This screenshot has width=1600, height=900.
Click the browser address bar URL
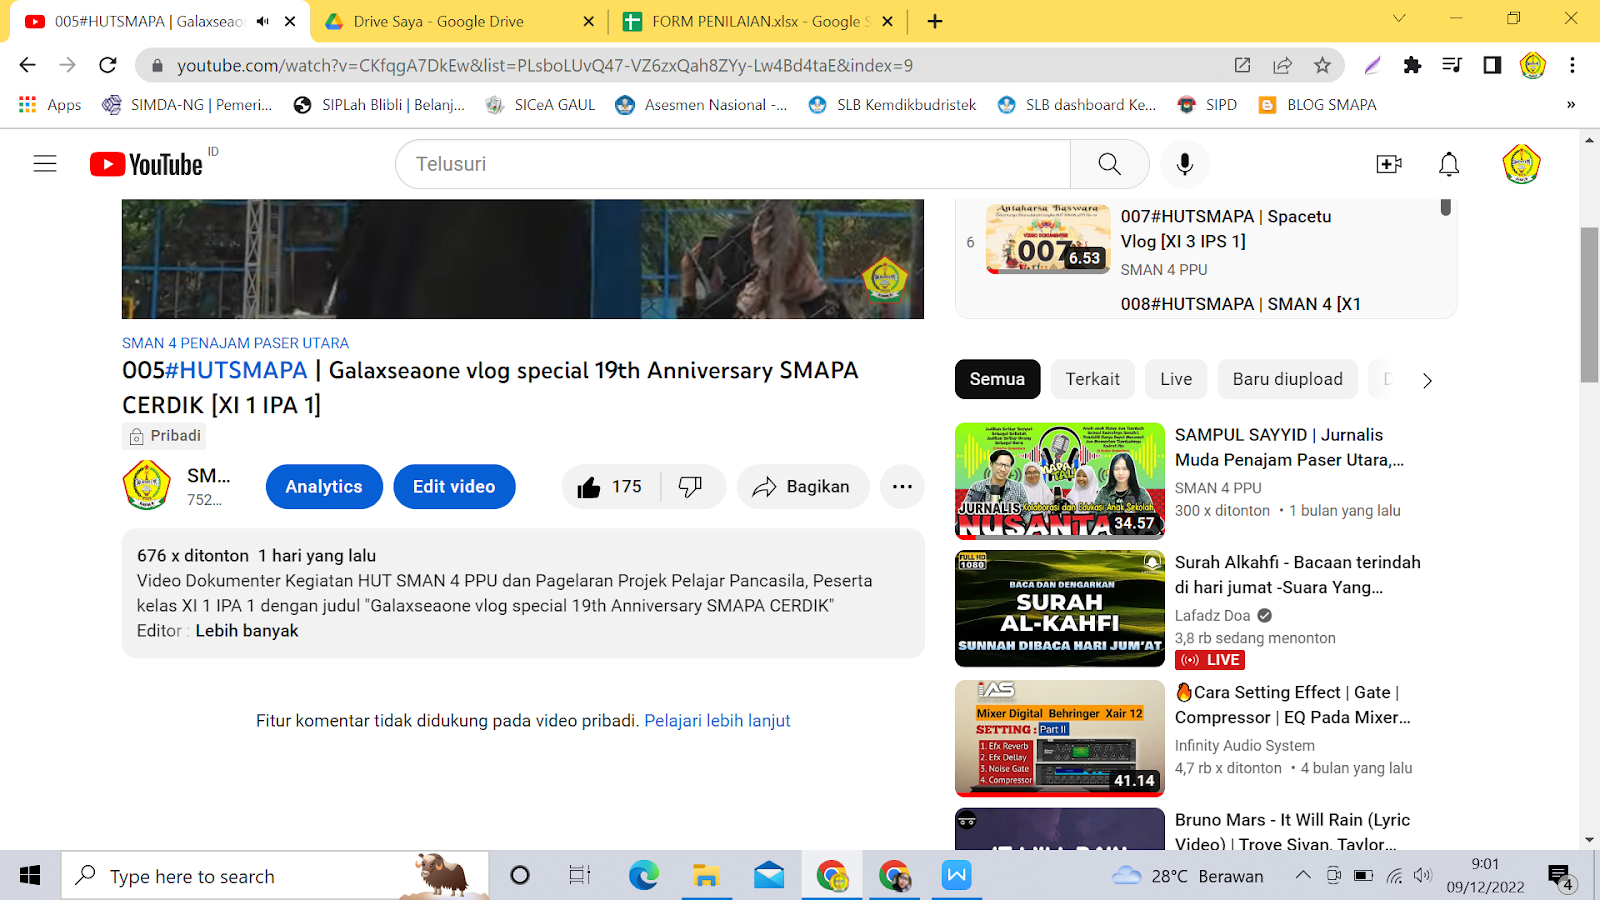coord(545,65)
